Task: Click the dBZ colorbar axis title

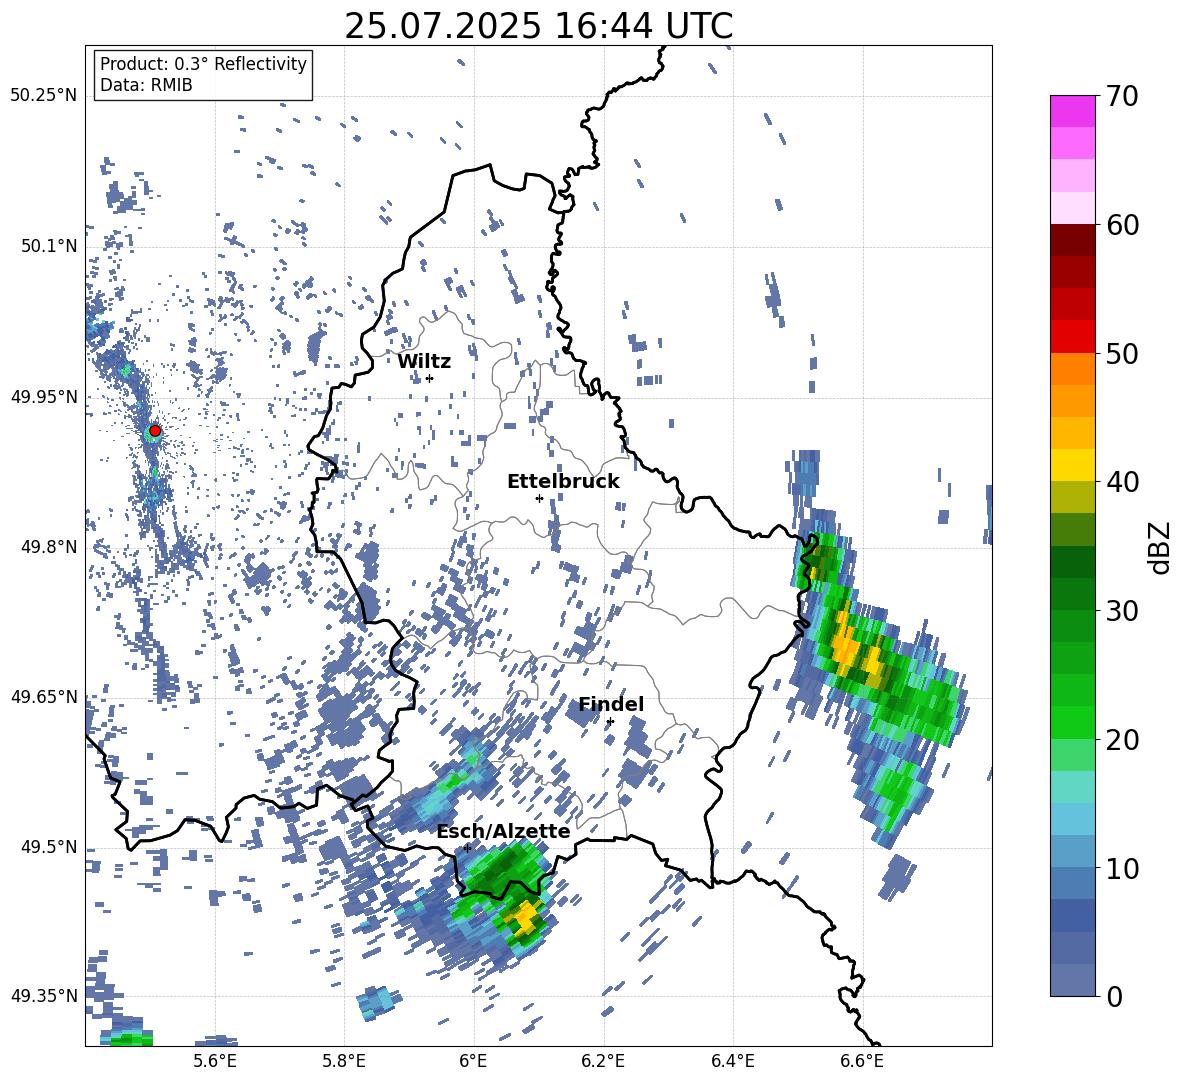Action: click(1161, 547)
